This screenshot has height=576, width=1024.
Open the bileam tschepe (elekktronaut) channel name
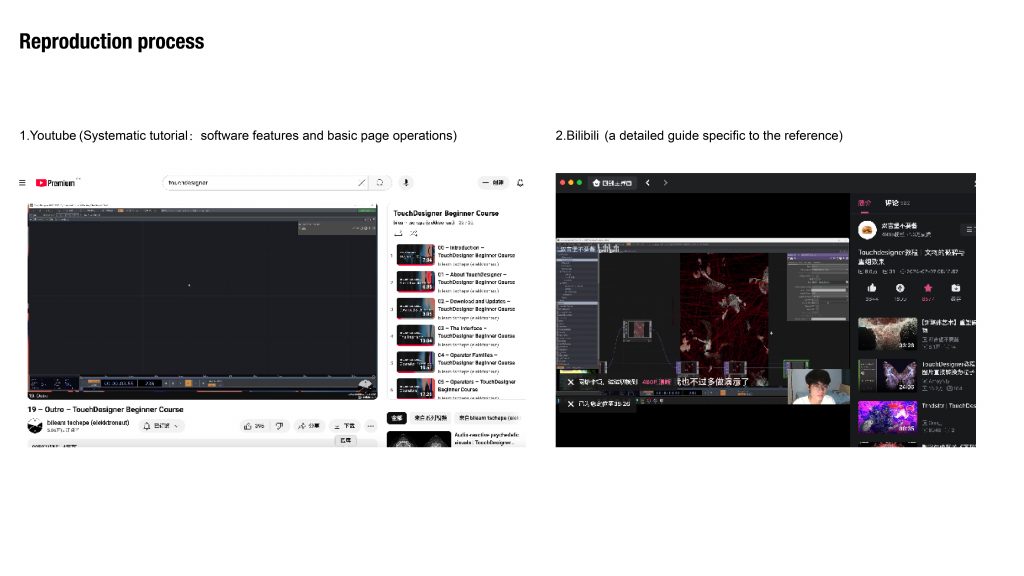[88, 423]
